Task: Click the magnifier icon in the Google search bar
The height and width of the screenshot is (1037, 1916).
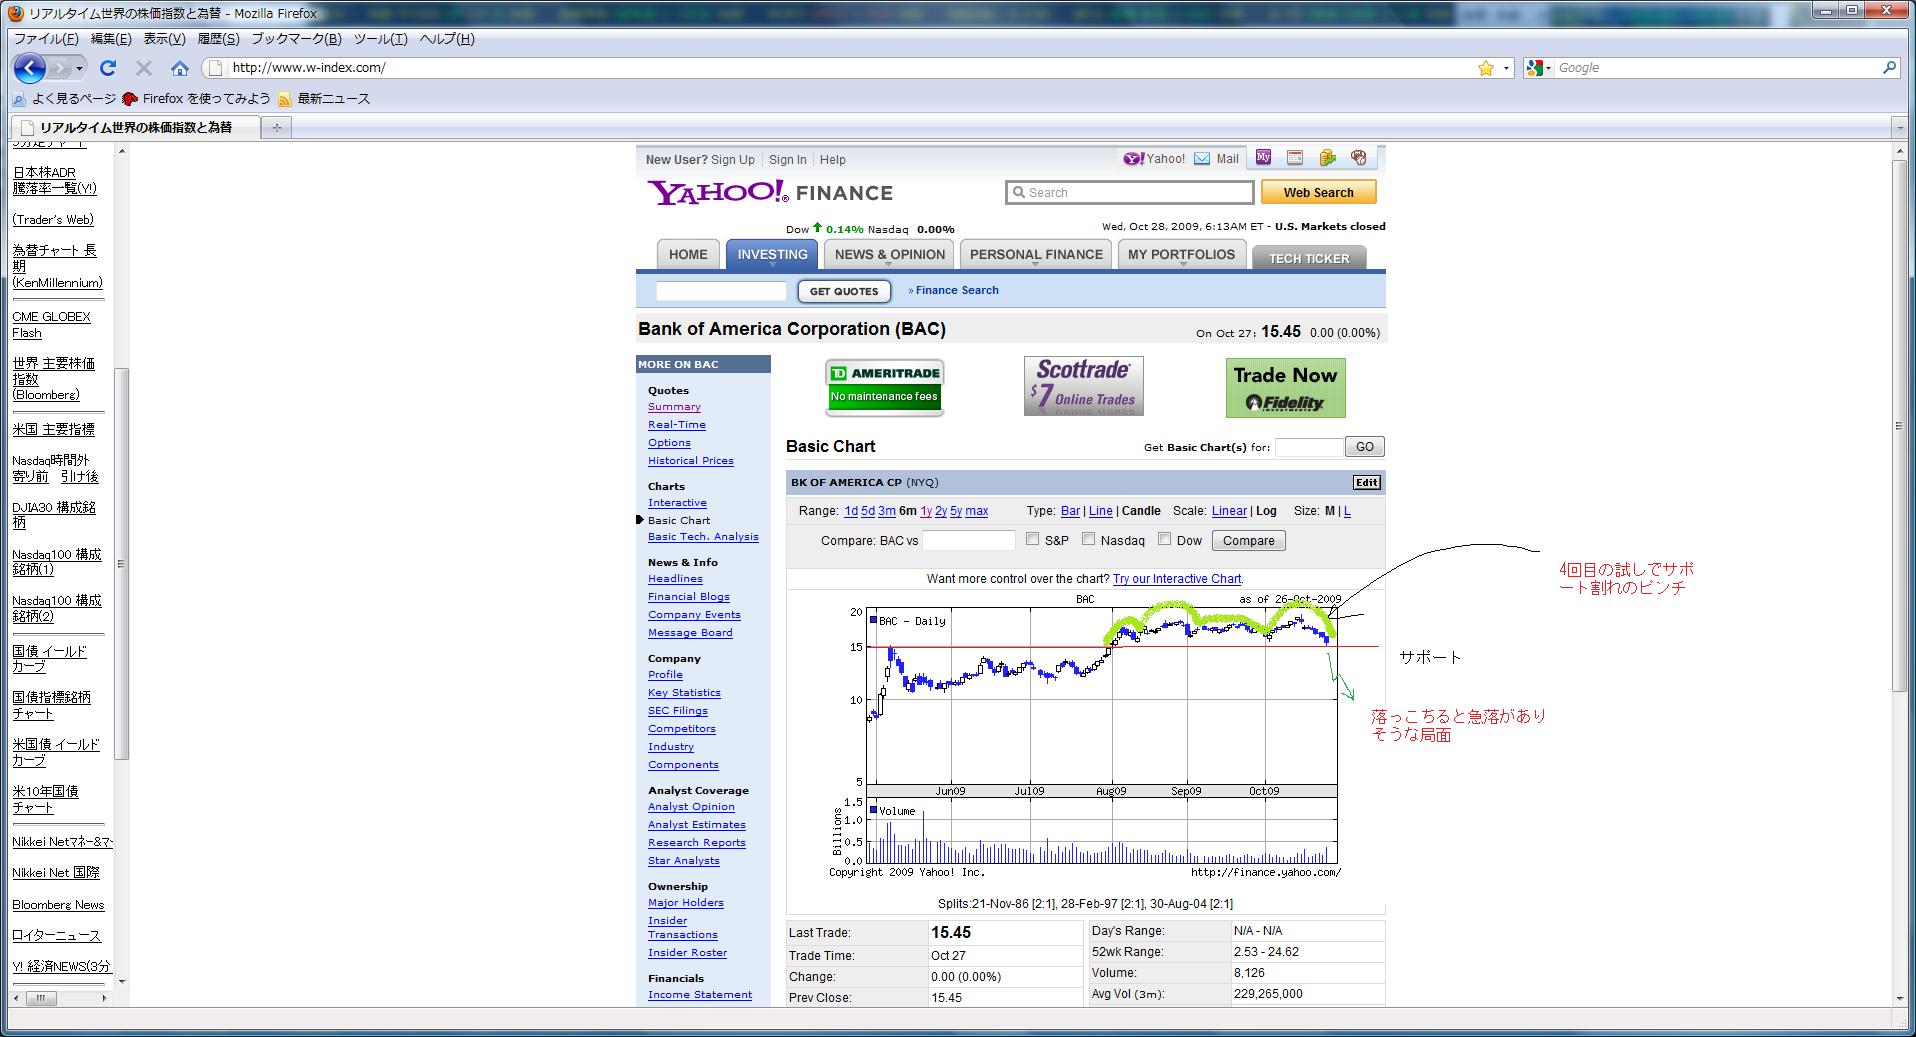Action: point(1889,68)
